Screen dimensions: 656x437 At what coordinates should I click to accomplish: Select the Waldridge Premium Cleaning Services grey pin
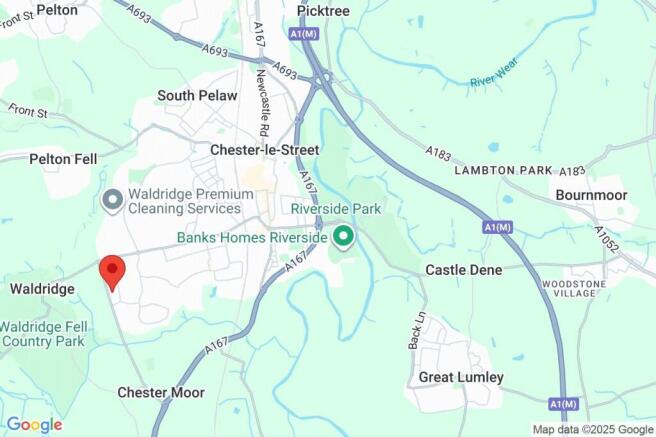[113, 201]
